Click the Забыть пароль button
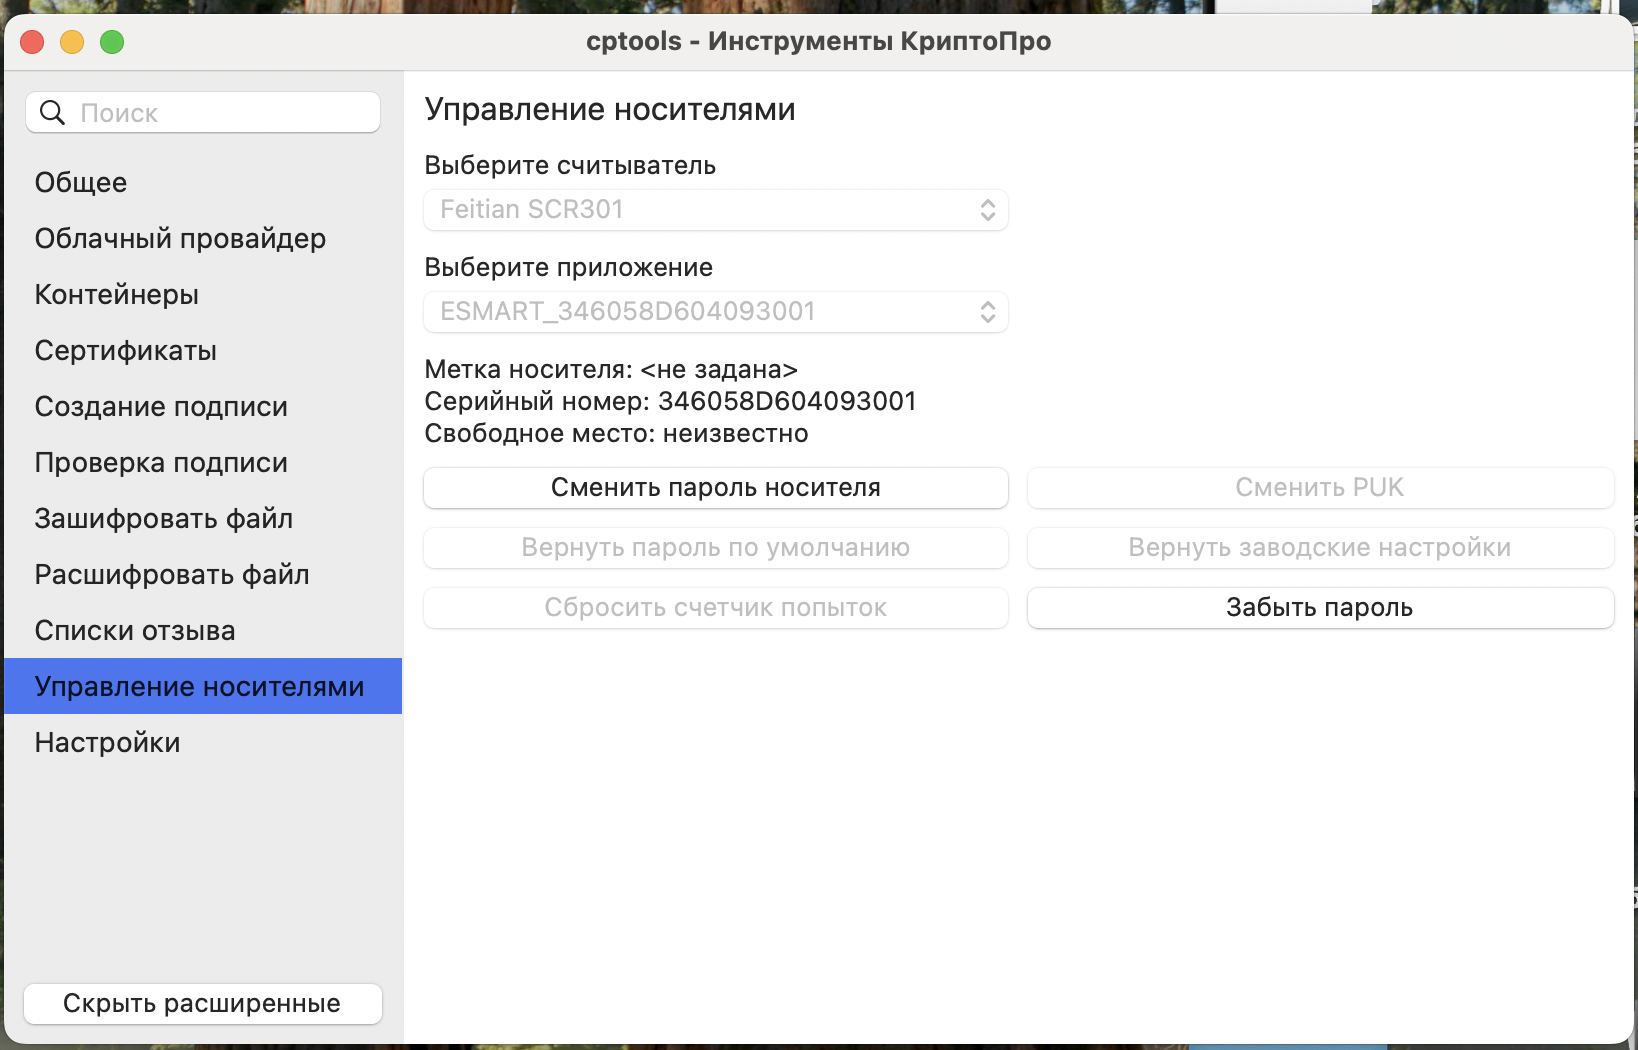 click(x=1321, y=607)
